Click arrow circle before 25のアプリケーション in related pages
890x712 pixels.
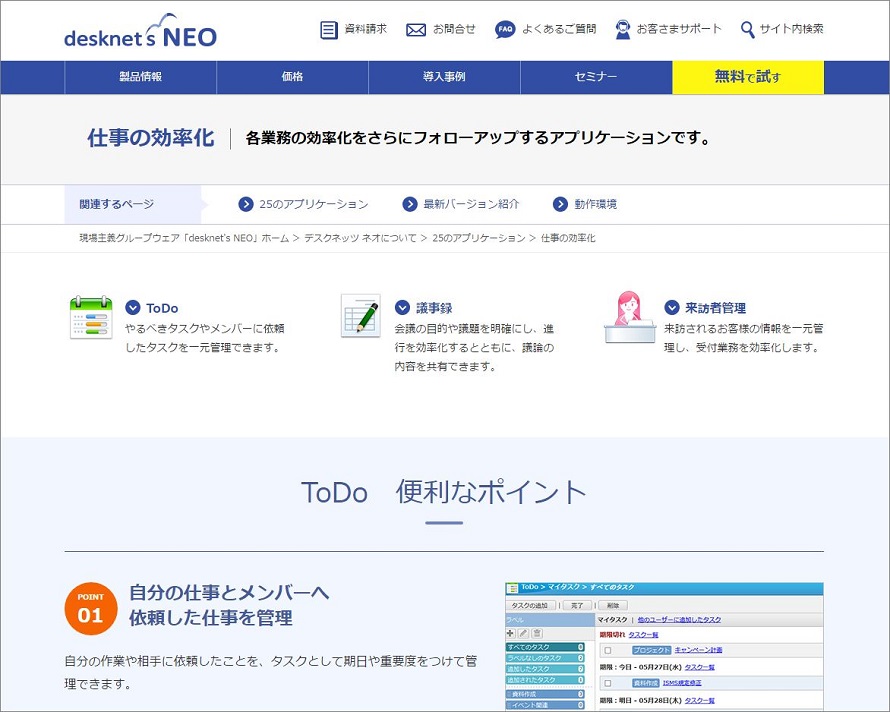pos(246,204)
